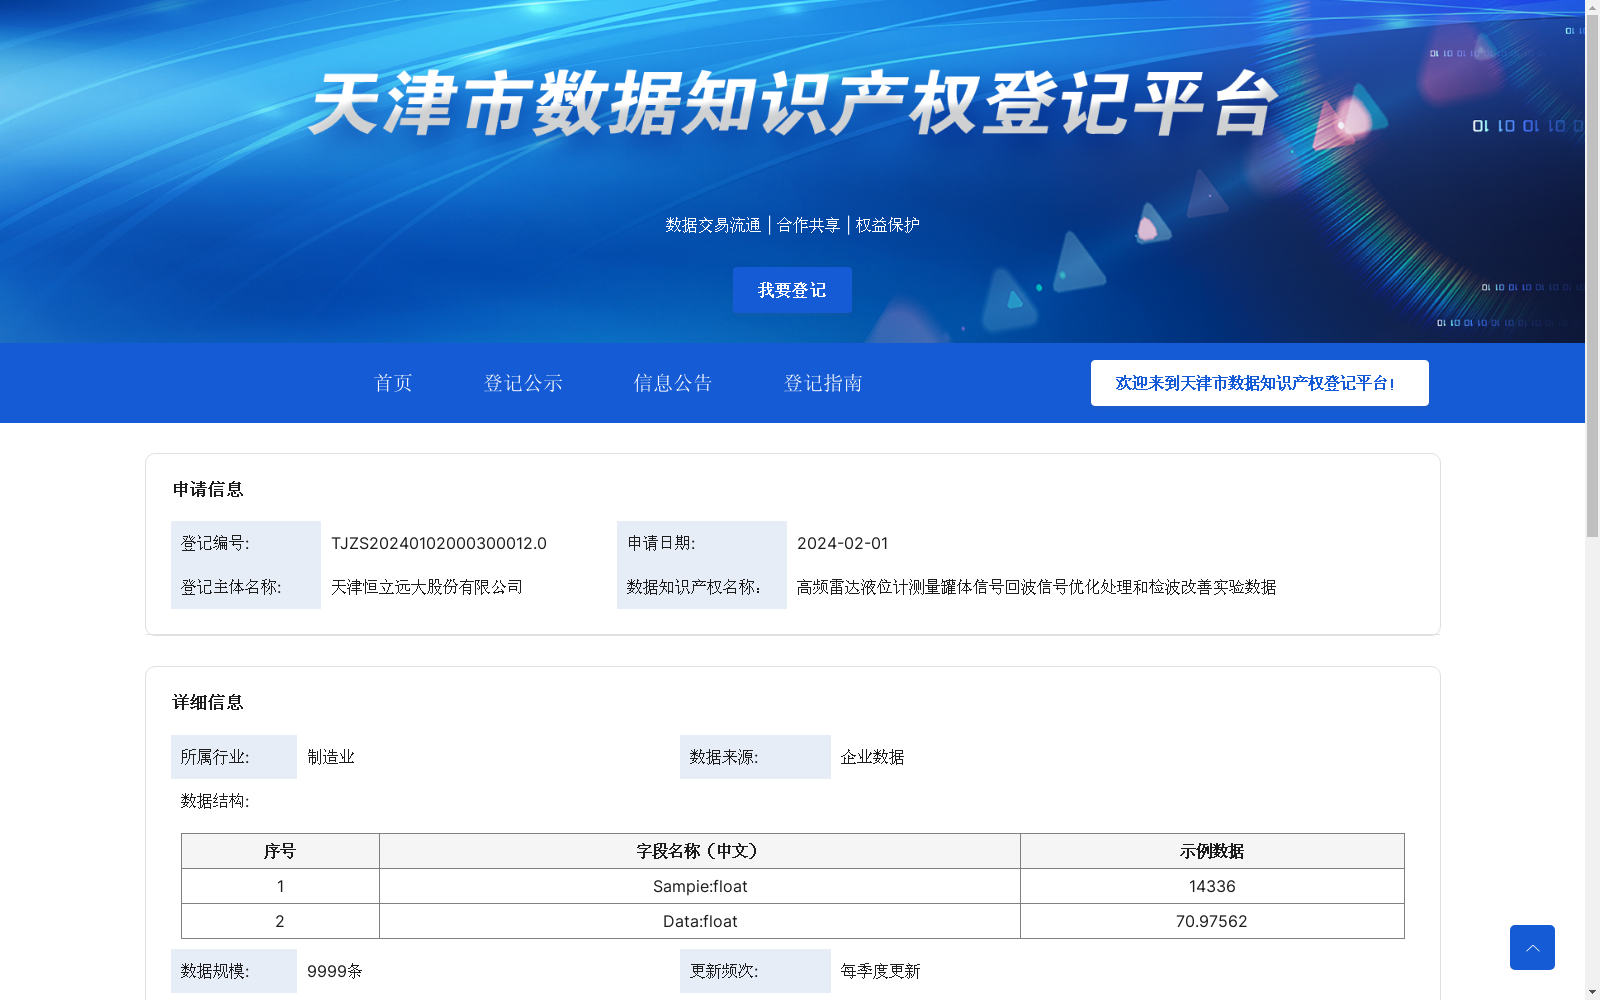
Task: Click the data source value 企业数据
Action: pyautogui.click(x=872, y=757)
